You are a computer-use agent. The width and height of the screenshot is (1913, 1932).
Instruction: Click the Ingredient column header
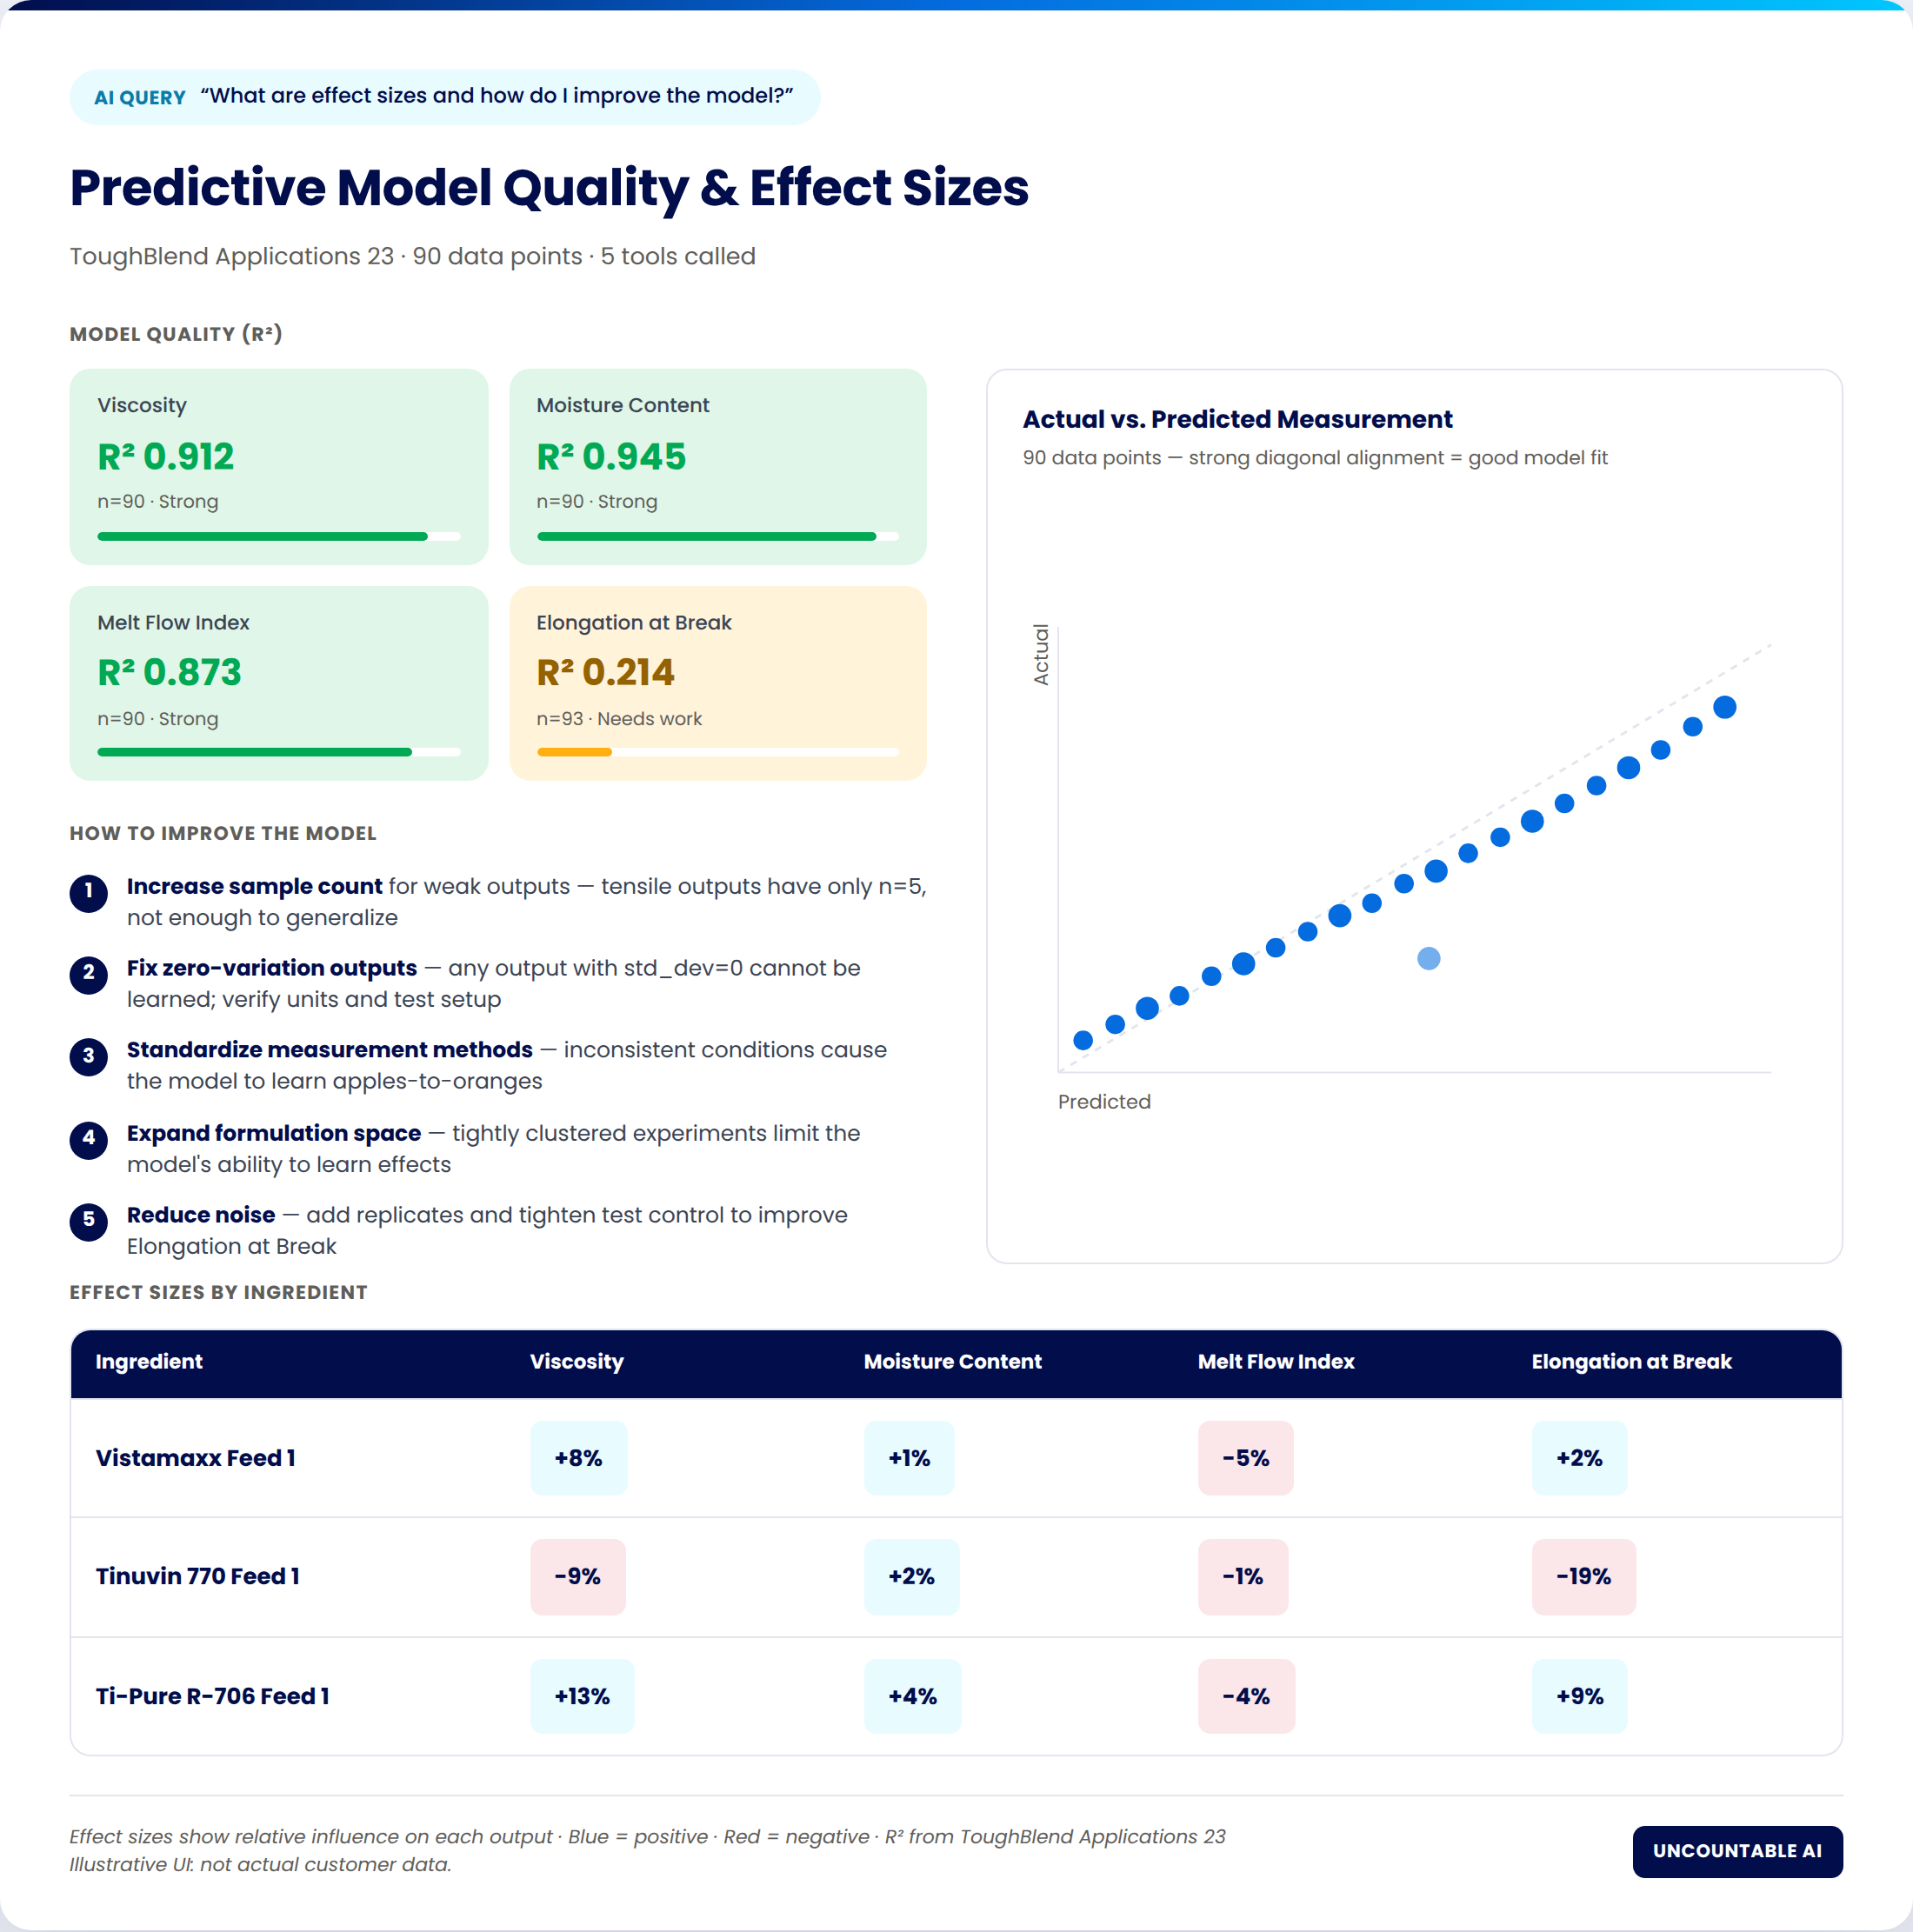click(x=149, y=1361)
